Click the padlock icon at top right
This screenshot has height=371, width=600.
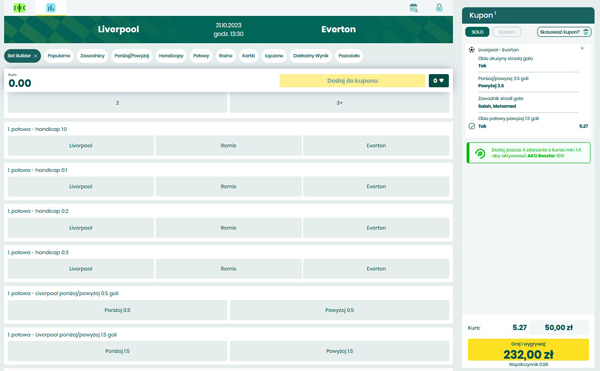(x=439, y=8)
